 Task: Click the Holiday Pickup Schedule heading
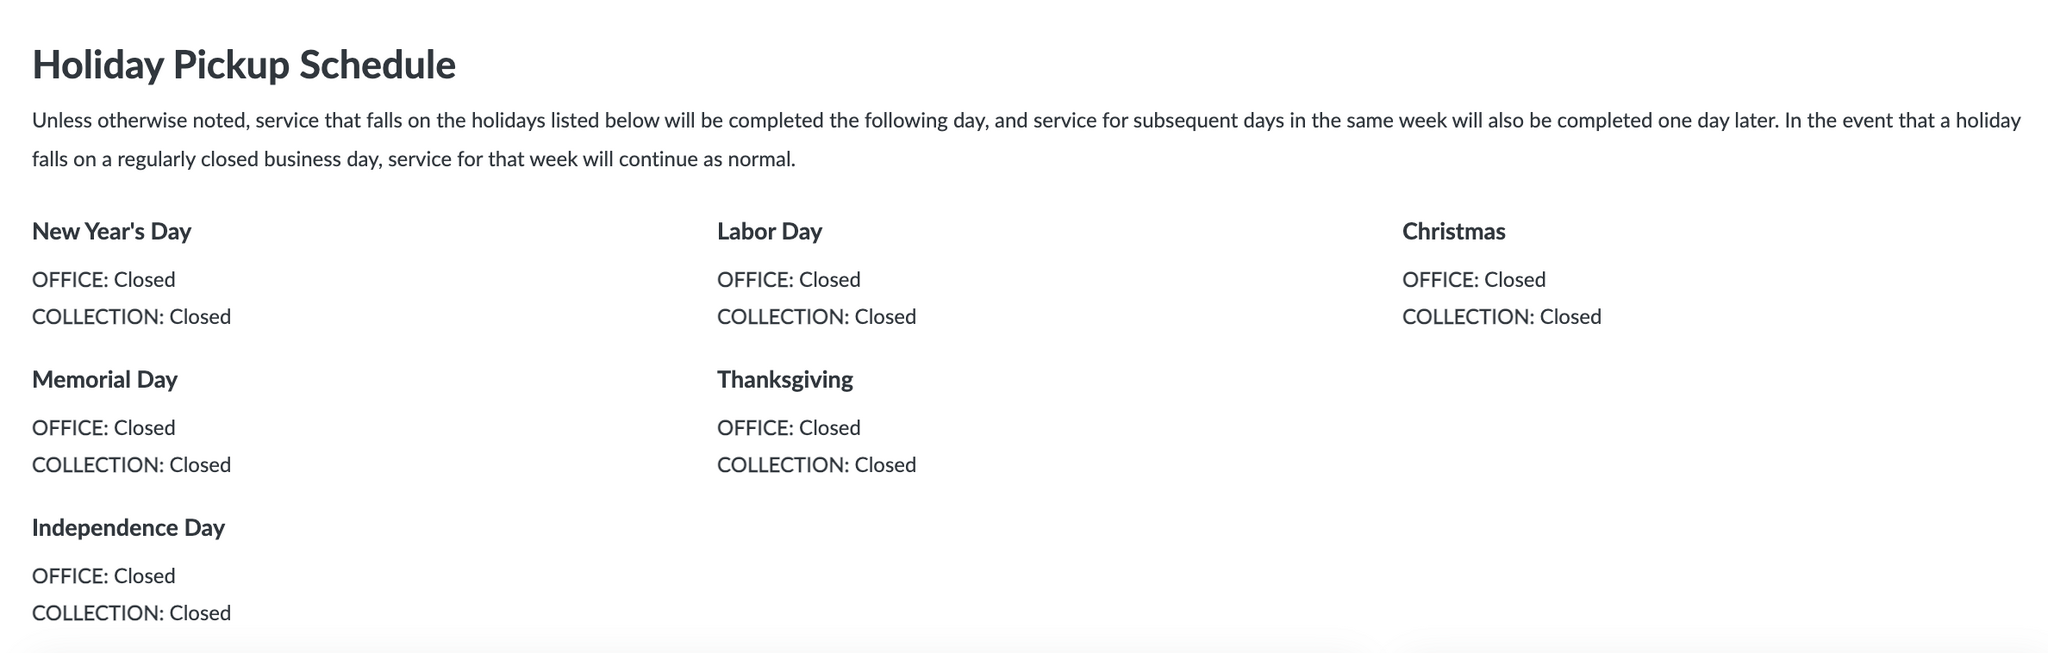[244, 66]
